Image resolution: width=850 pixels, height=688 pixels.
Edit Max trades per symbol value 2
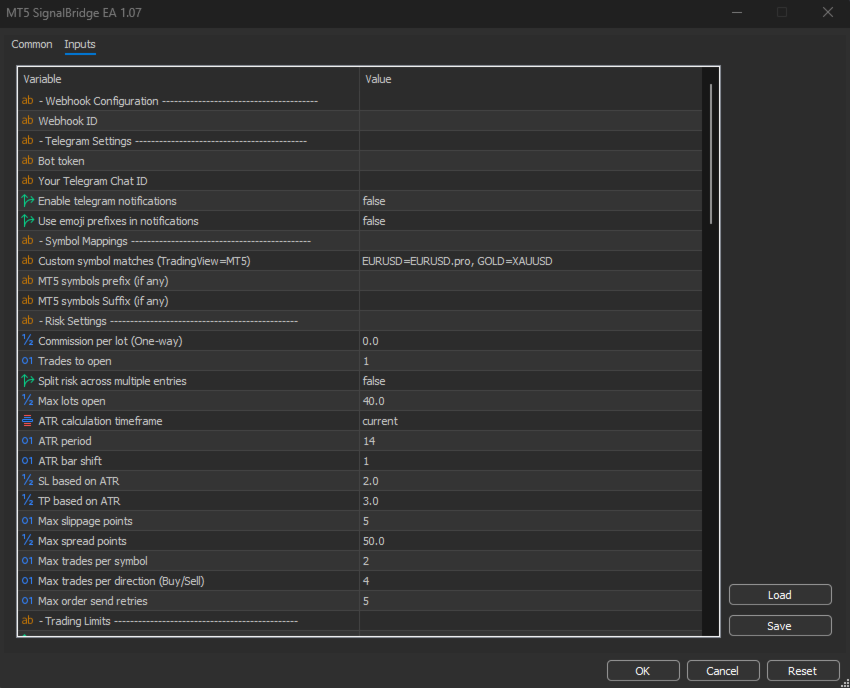531,561
